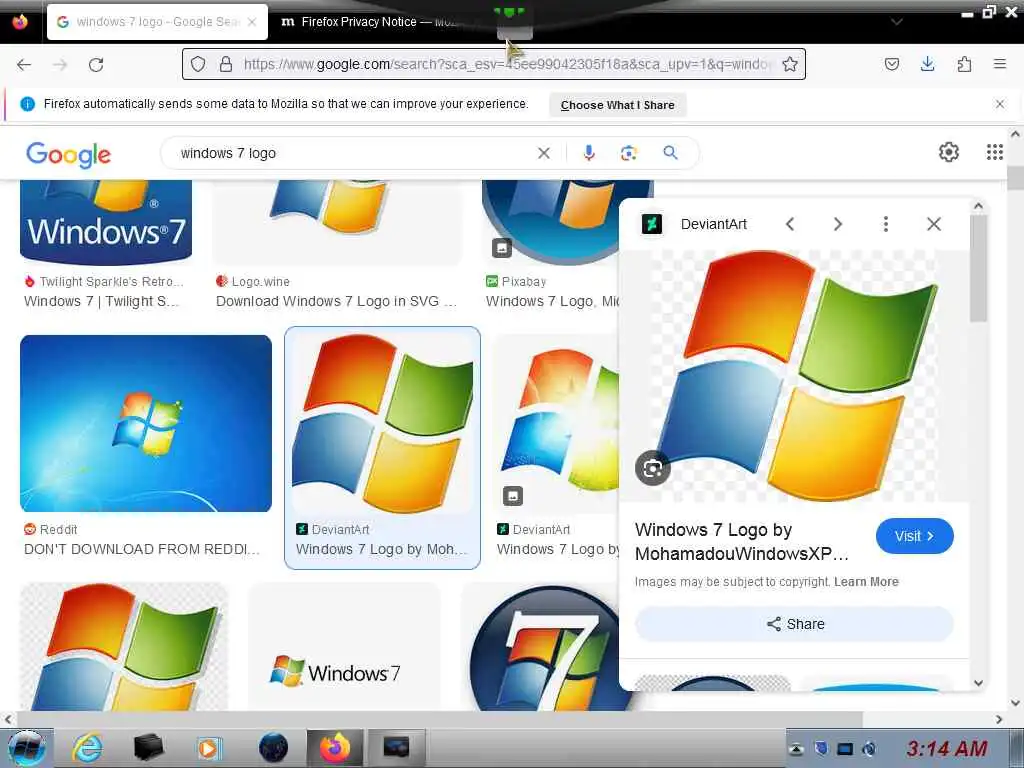Viewport: 1024px width, 768px height.
Task: Open the Google apps grid
Action: click(x=994, y=152)
